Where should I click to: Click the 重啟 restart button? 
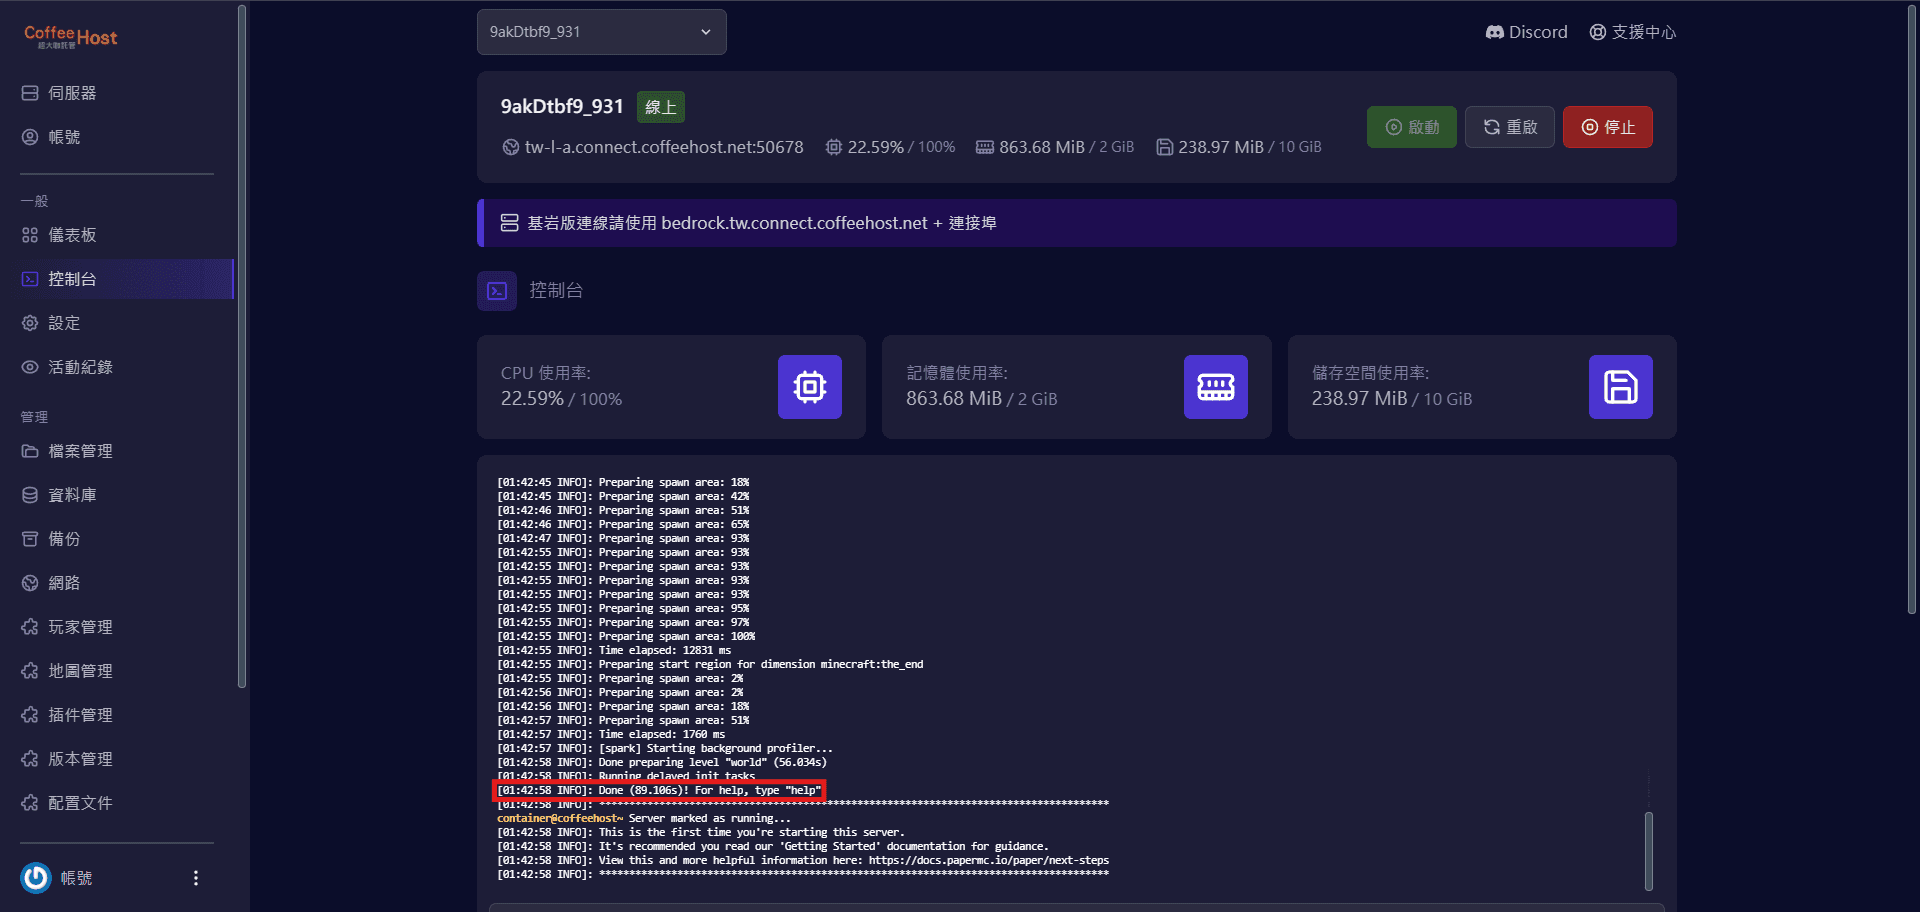coord(1510,127)
